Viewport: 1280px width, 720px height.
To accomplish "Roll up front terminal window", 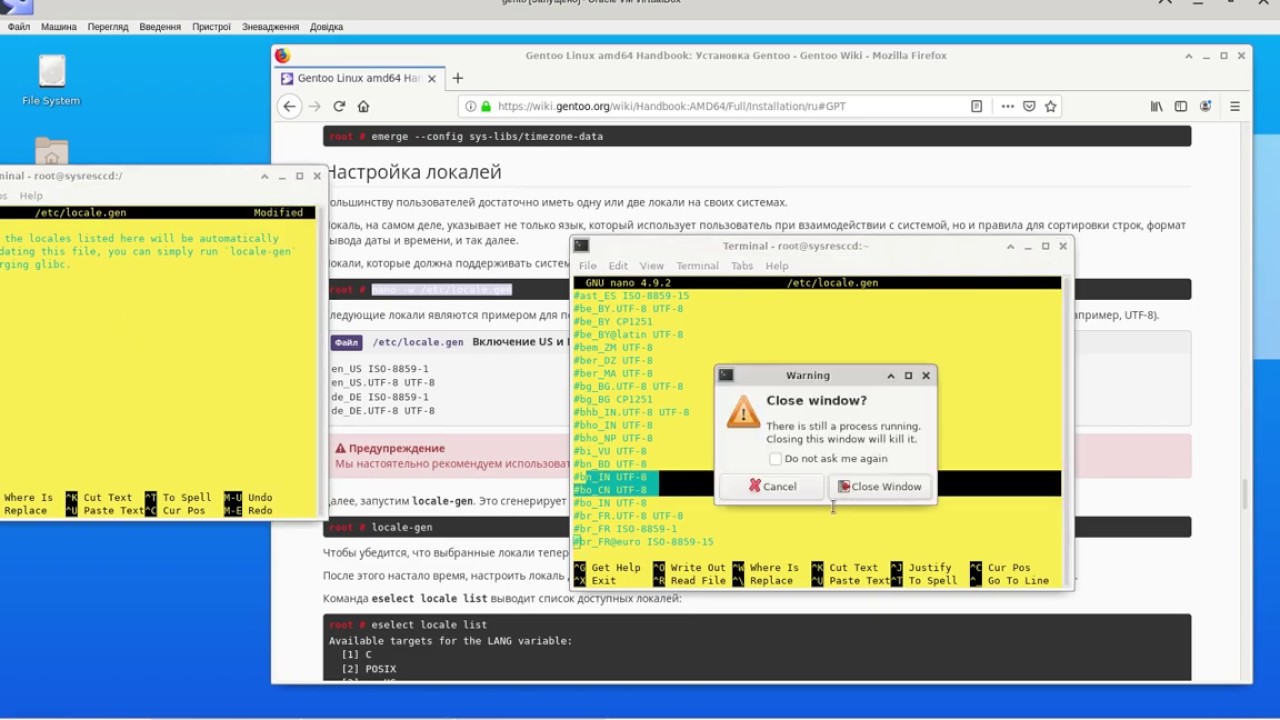I will click(1011, 246).
